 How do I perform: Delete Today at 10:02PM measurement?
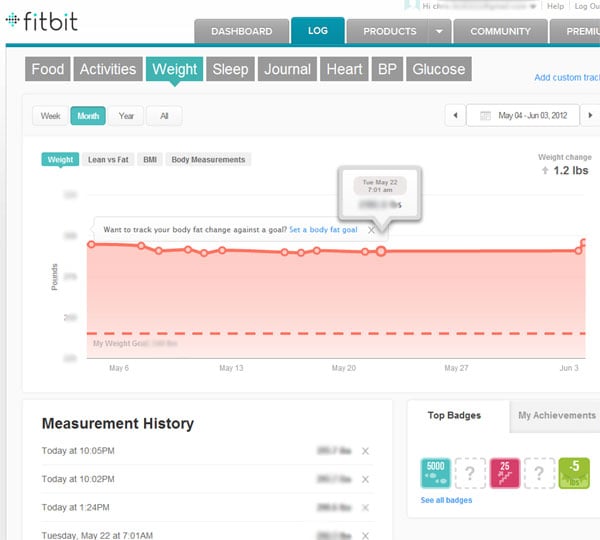pyautogui.click(x=365, y=479)
